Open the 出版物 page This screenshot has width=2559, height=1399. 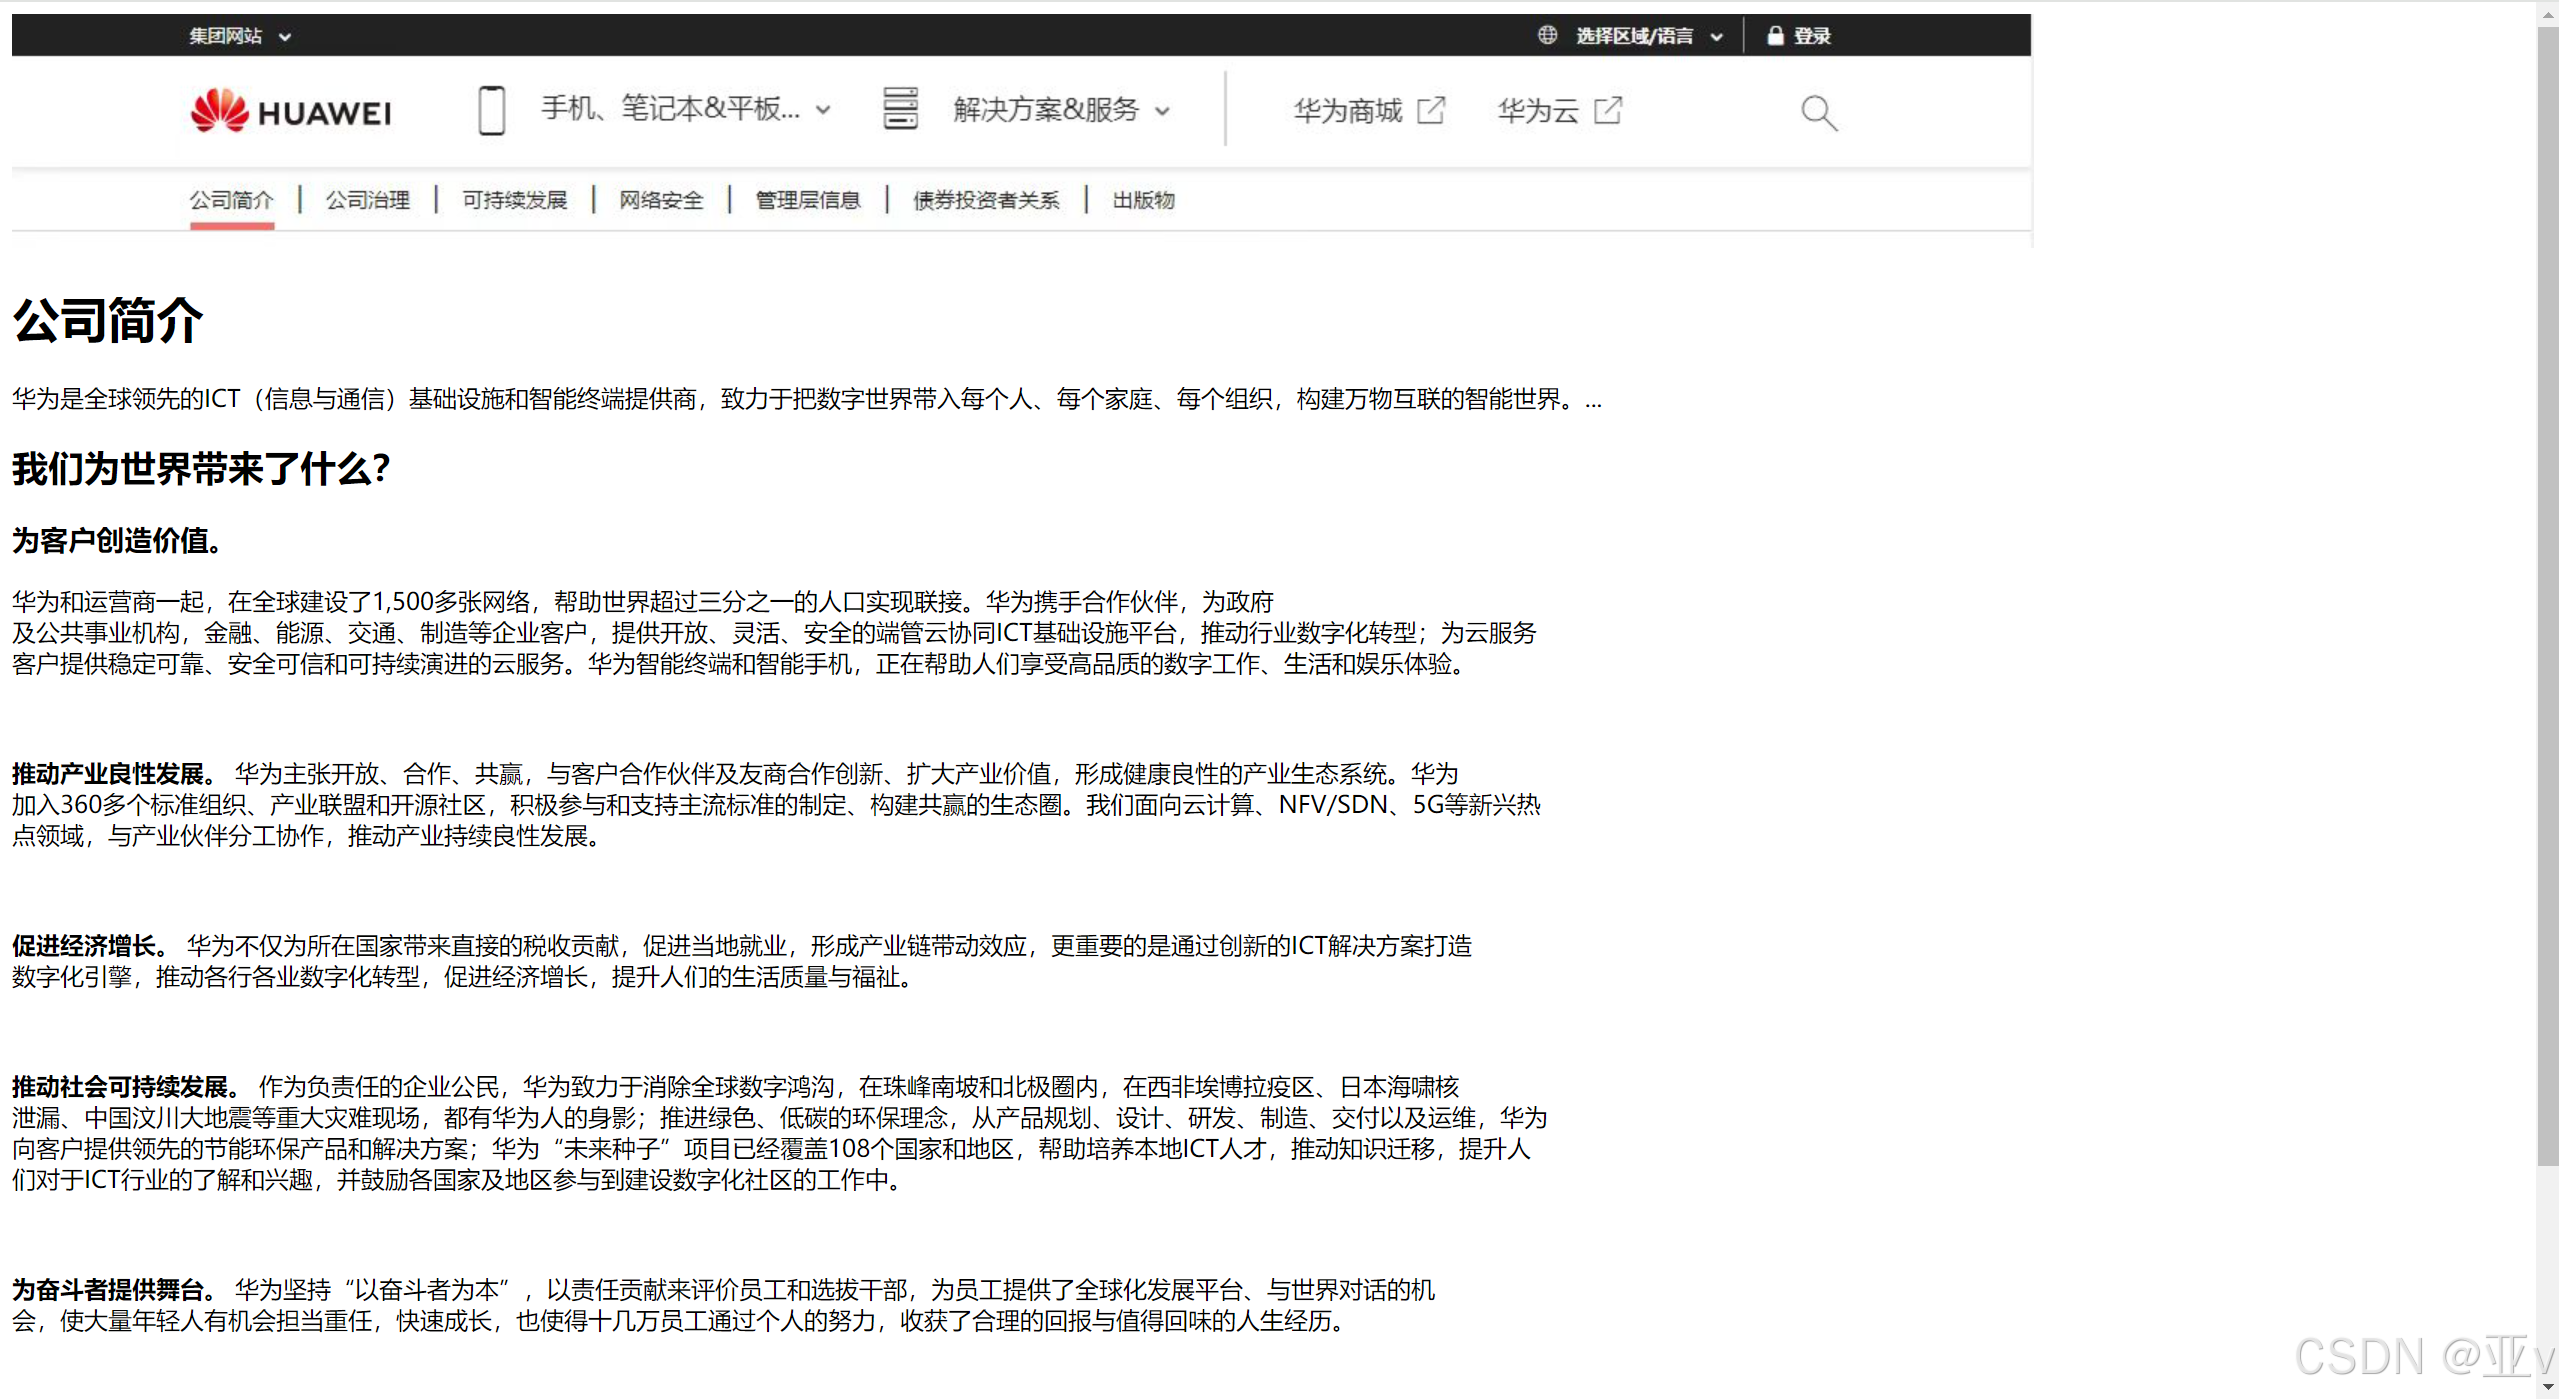point(1141,200)
